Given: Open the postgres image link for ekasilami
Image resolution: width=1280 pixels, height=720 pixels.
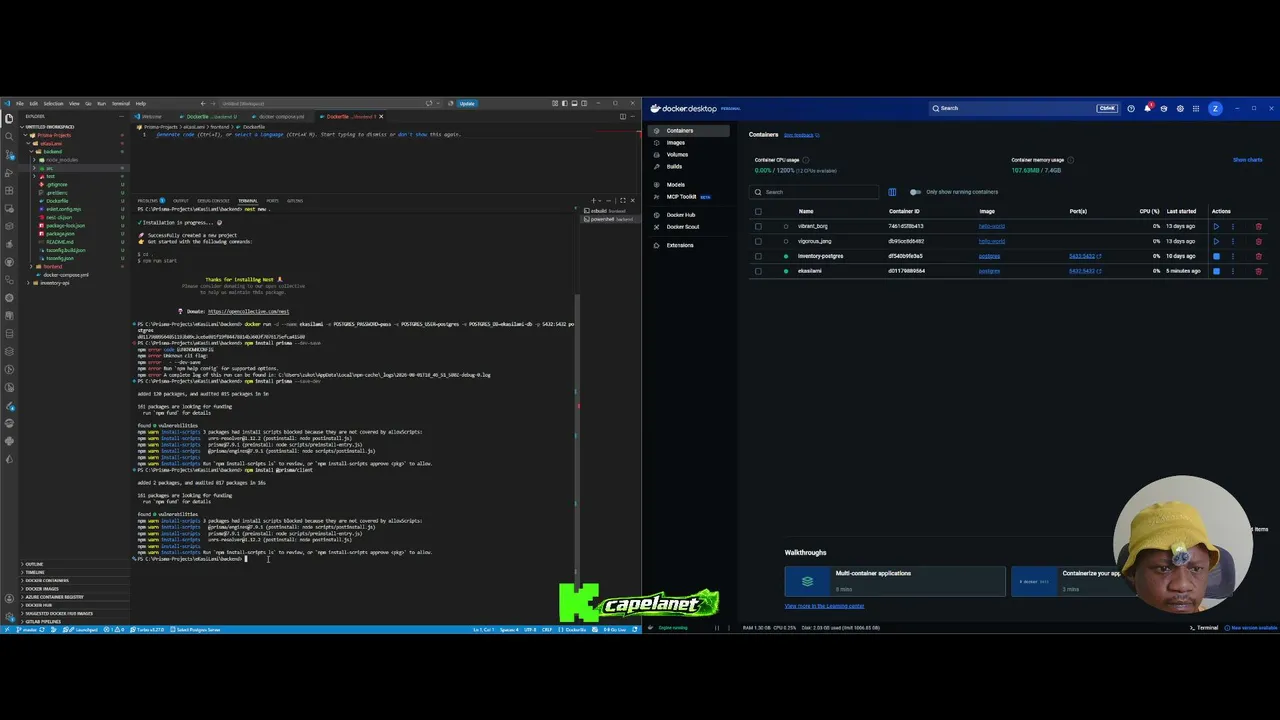Looking at the screenshot, I should coord(989,271).
